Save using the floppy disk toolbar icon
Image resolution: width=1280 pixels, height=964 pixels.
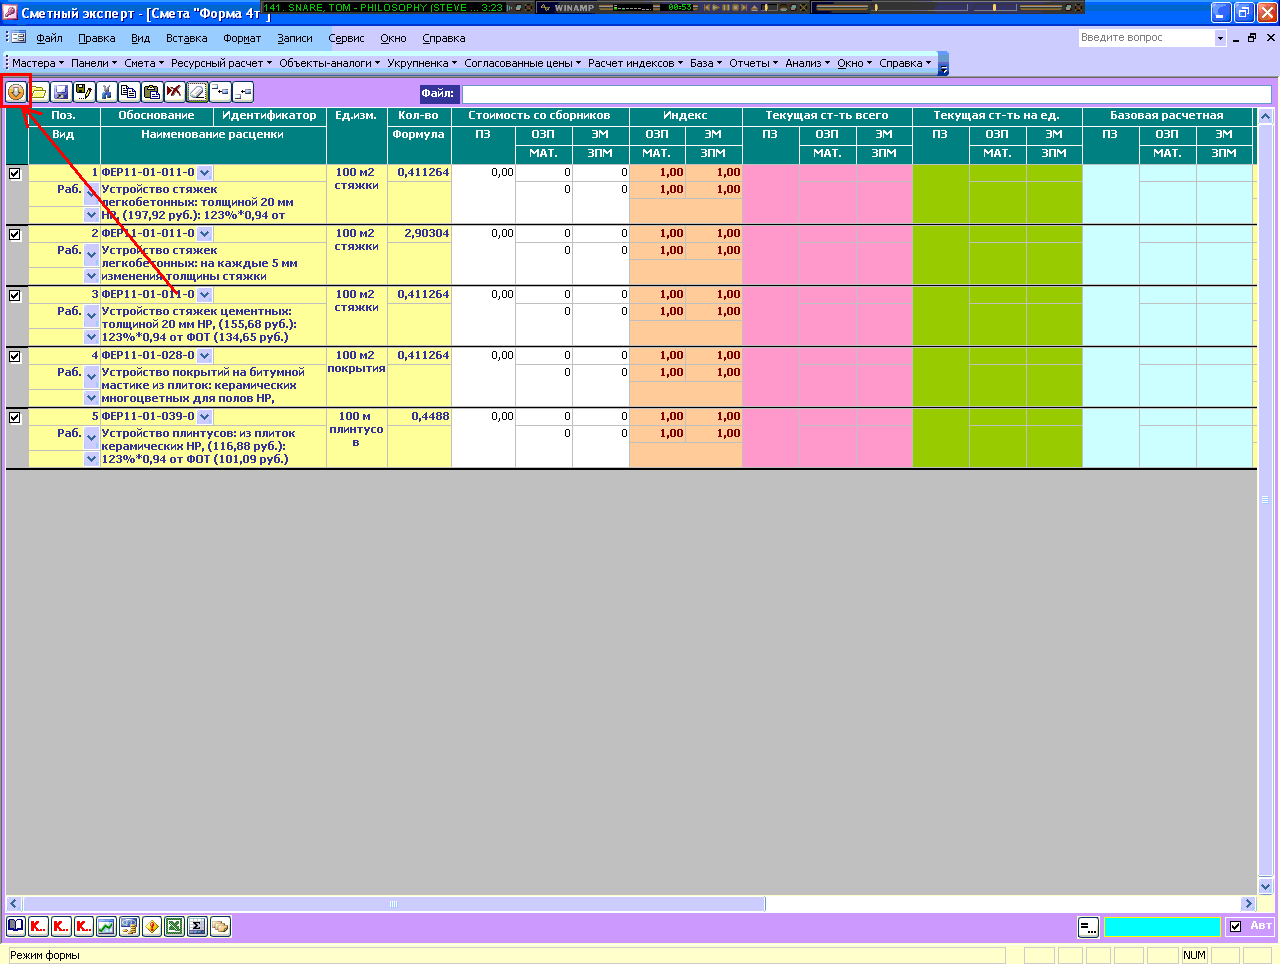tap(61, 92)
